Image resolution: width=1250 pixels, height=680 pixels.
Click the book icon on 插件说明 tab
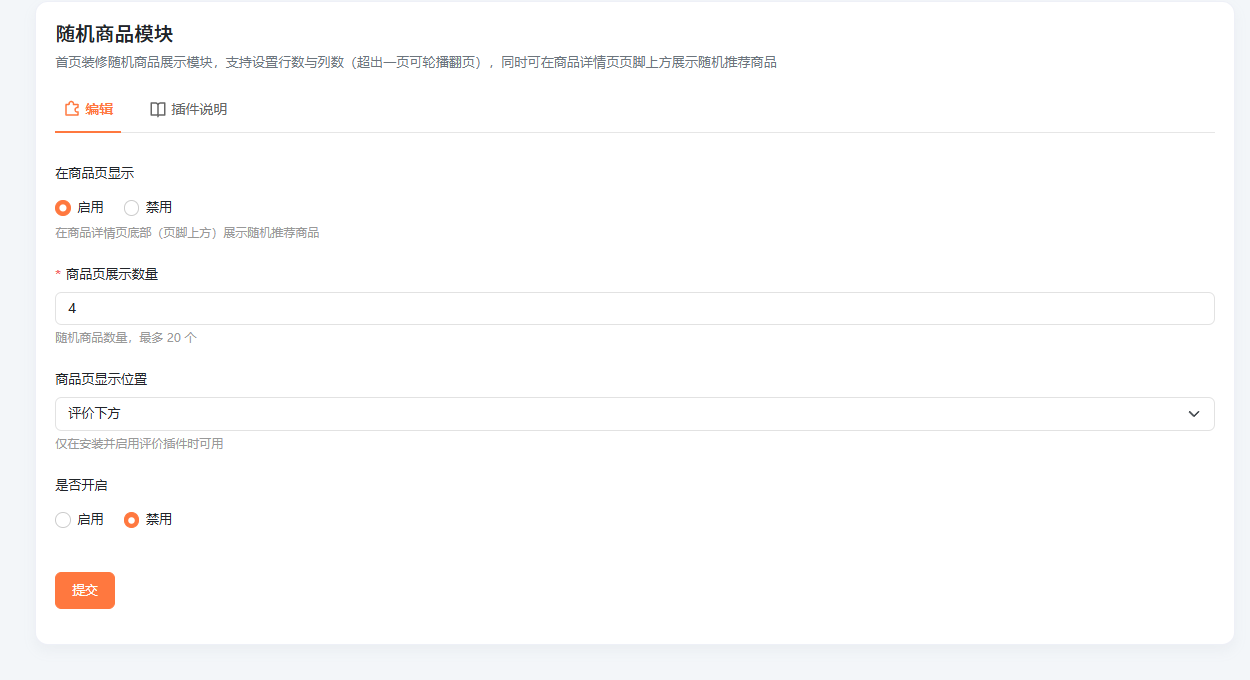click(157, 109)
